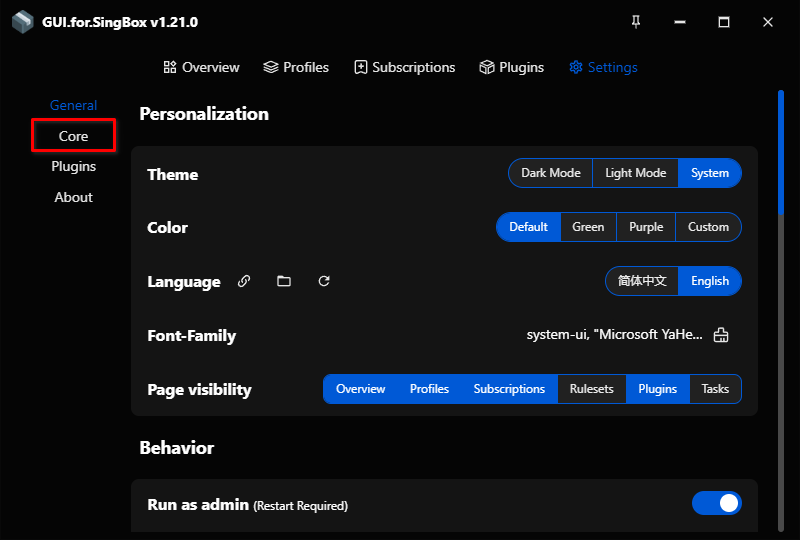The width and height of the screenshot is (800, 540).
Task: Click the link icon next to Language
Action: coord(244,282)
